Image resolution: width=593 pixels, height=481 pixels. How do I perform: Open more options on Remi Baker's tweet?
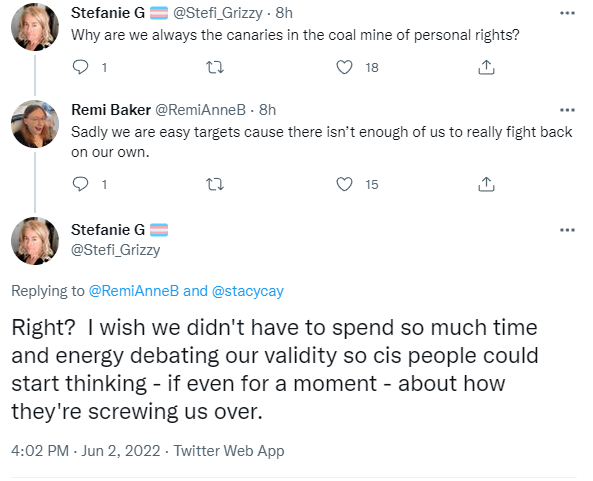pos(567,110)
